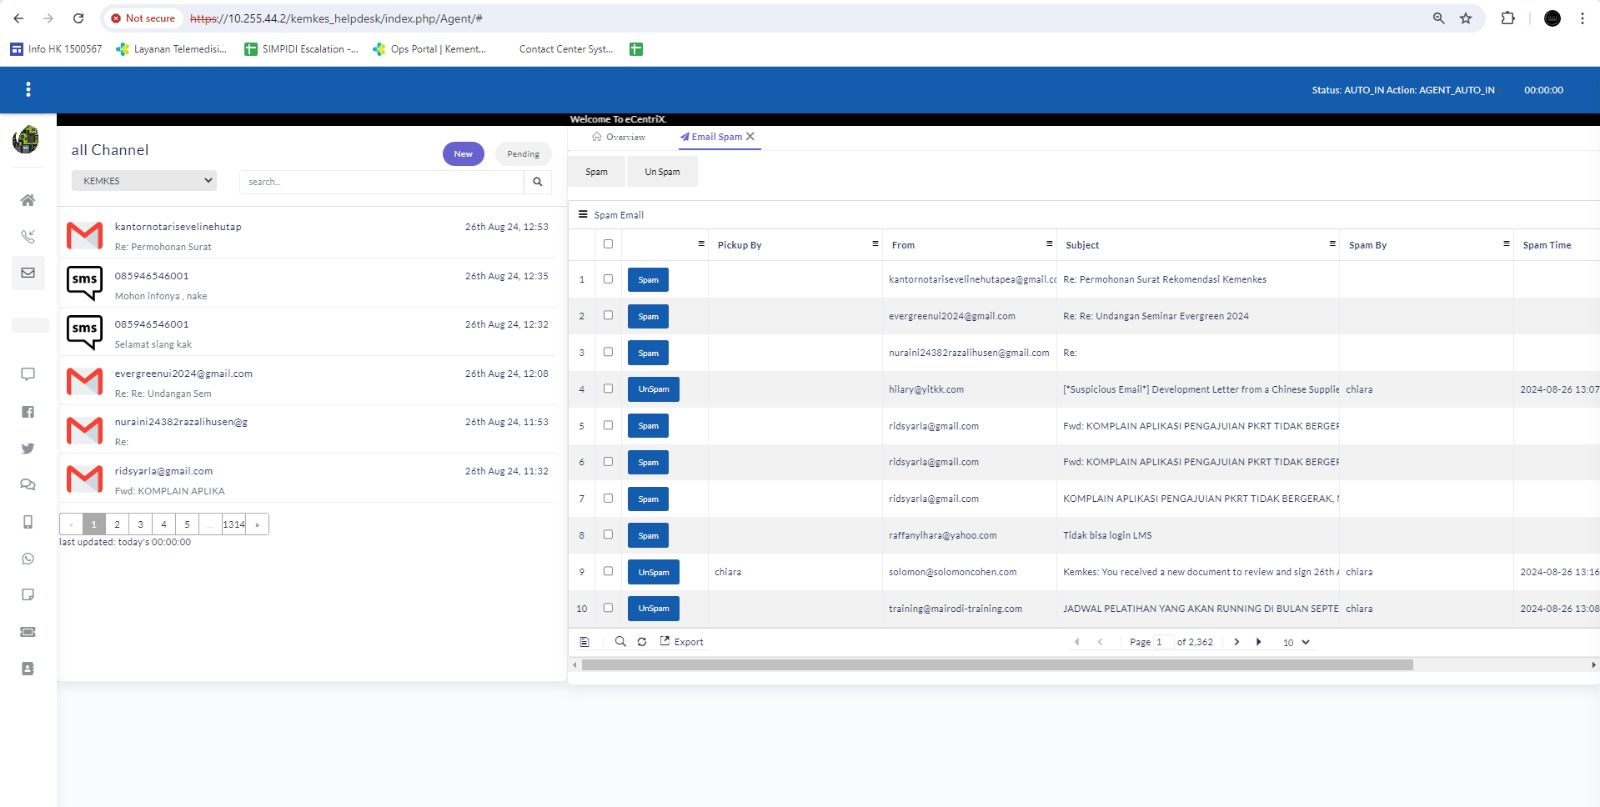Click the envelope email icon in sidebar

[x=28, y=273]
